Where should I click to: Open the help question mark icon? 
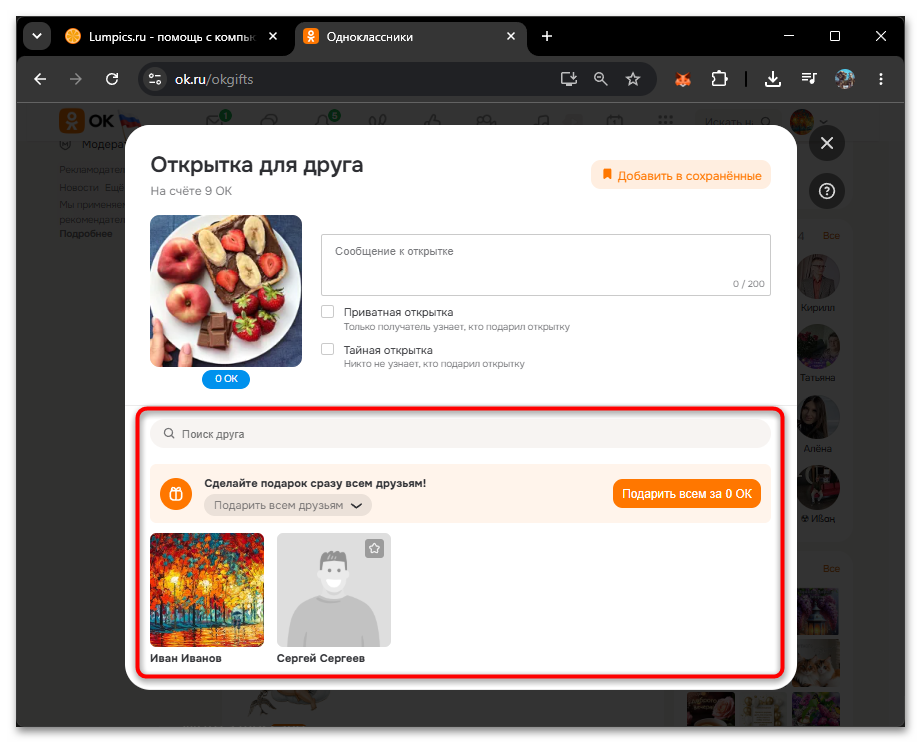click(x=826, y=191)
